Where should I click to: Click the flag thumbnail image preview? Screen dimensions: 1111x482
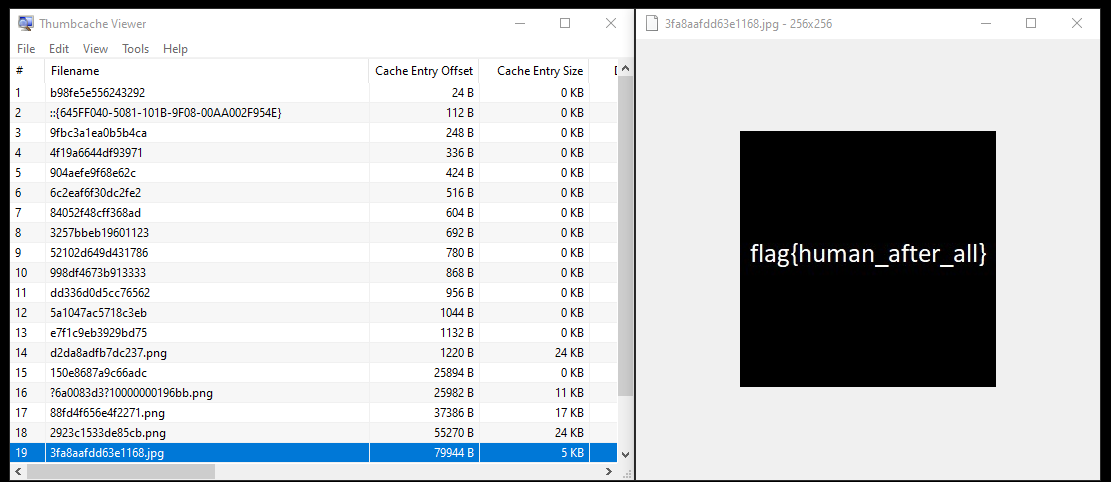click(867, 259)
